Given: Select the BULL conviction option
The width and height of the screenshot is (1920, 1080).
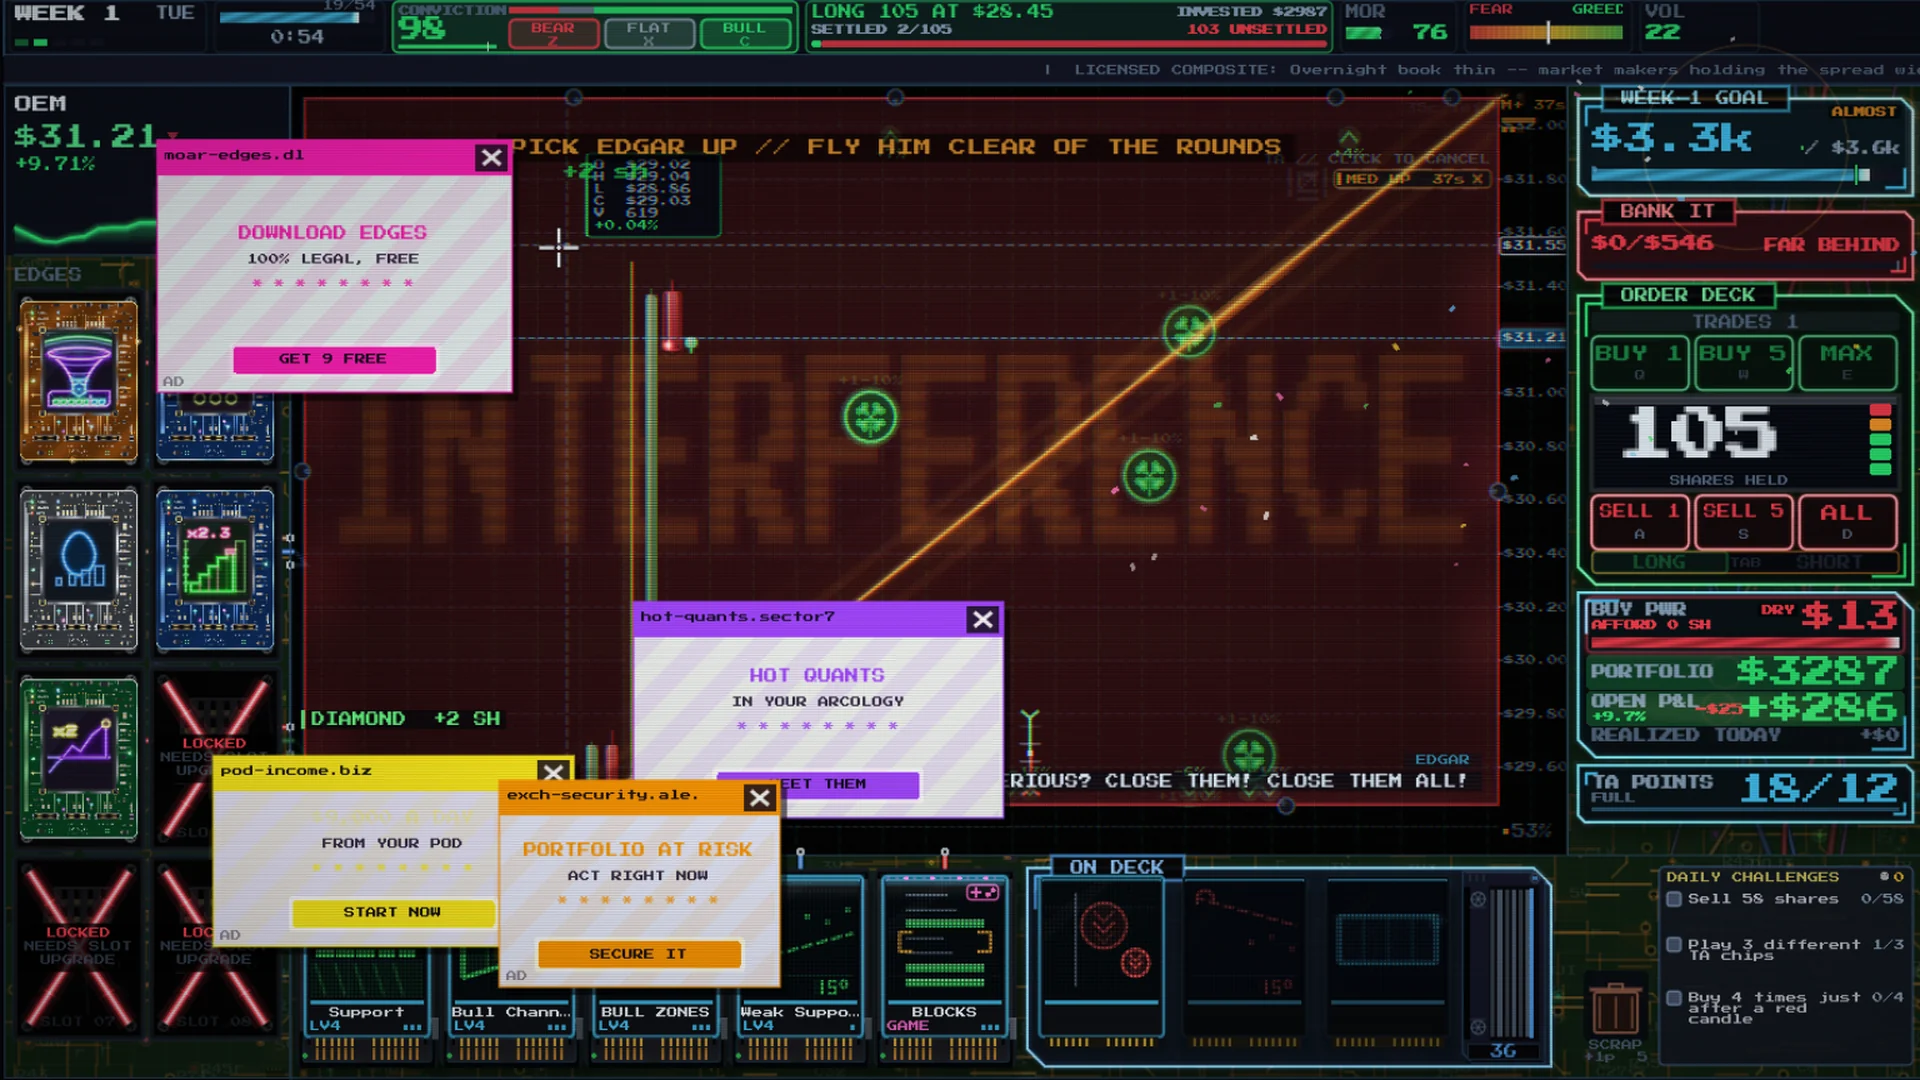Looking at the screenshot, I should click(744, 33).
